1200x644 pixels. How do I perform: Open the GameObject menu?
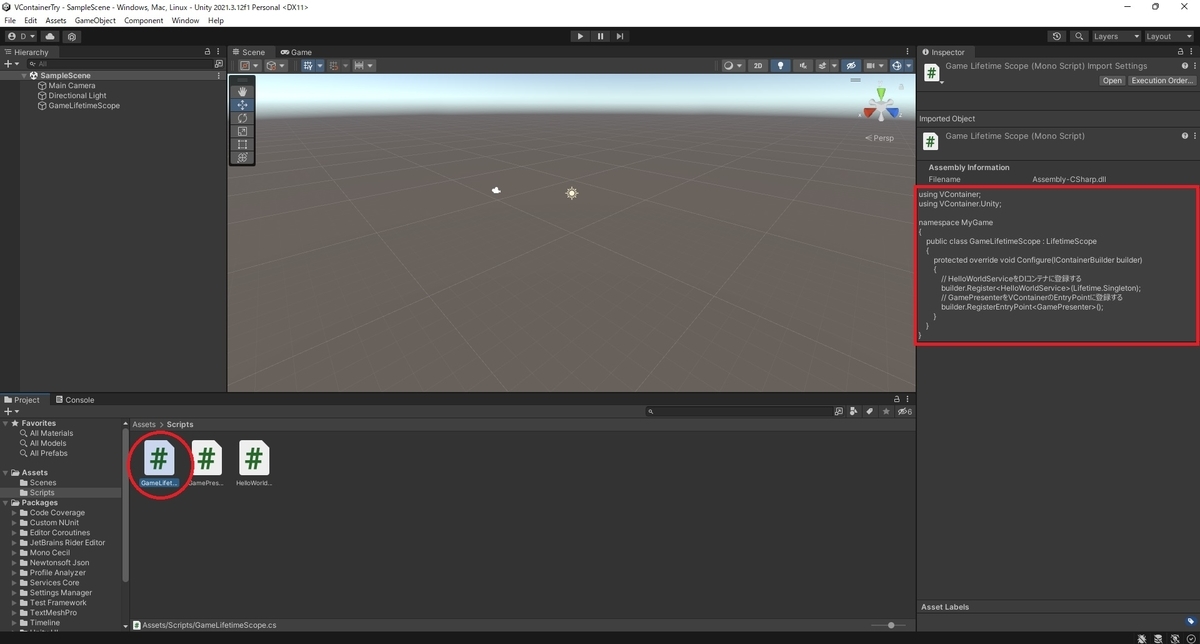95,20
